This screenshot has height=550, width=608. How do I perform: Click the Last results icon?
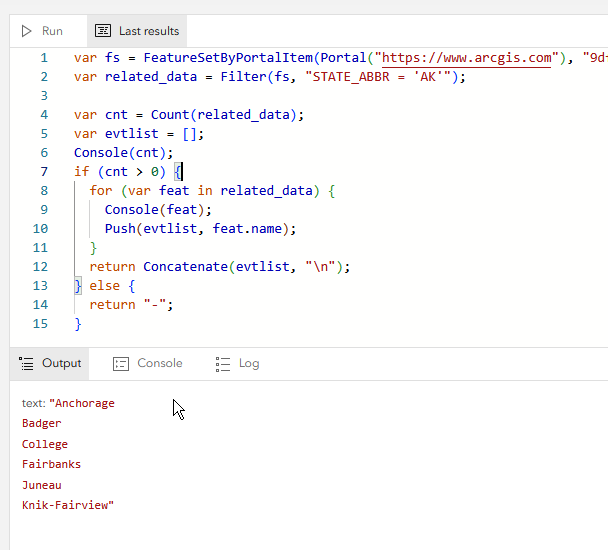[103, 31]
